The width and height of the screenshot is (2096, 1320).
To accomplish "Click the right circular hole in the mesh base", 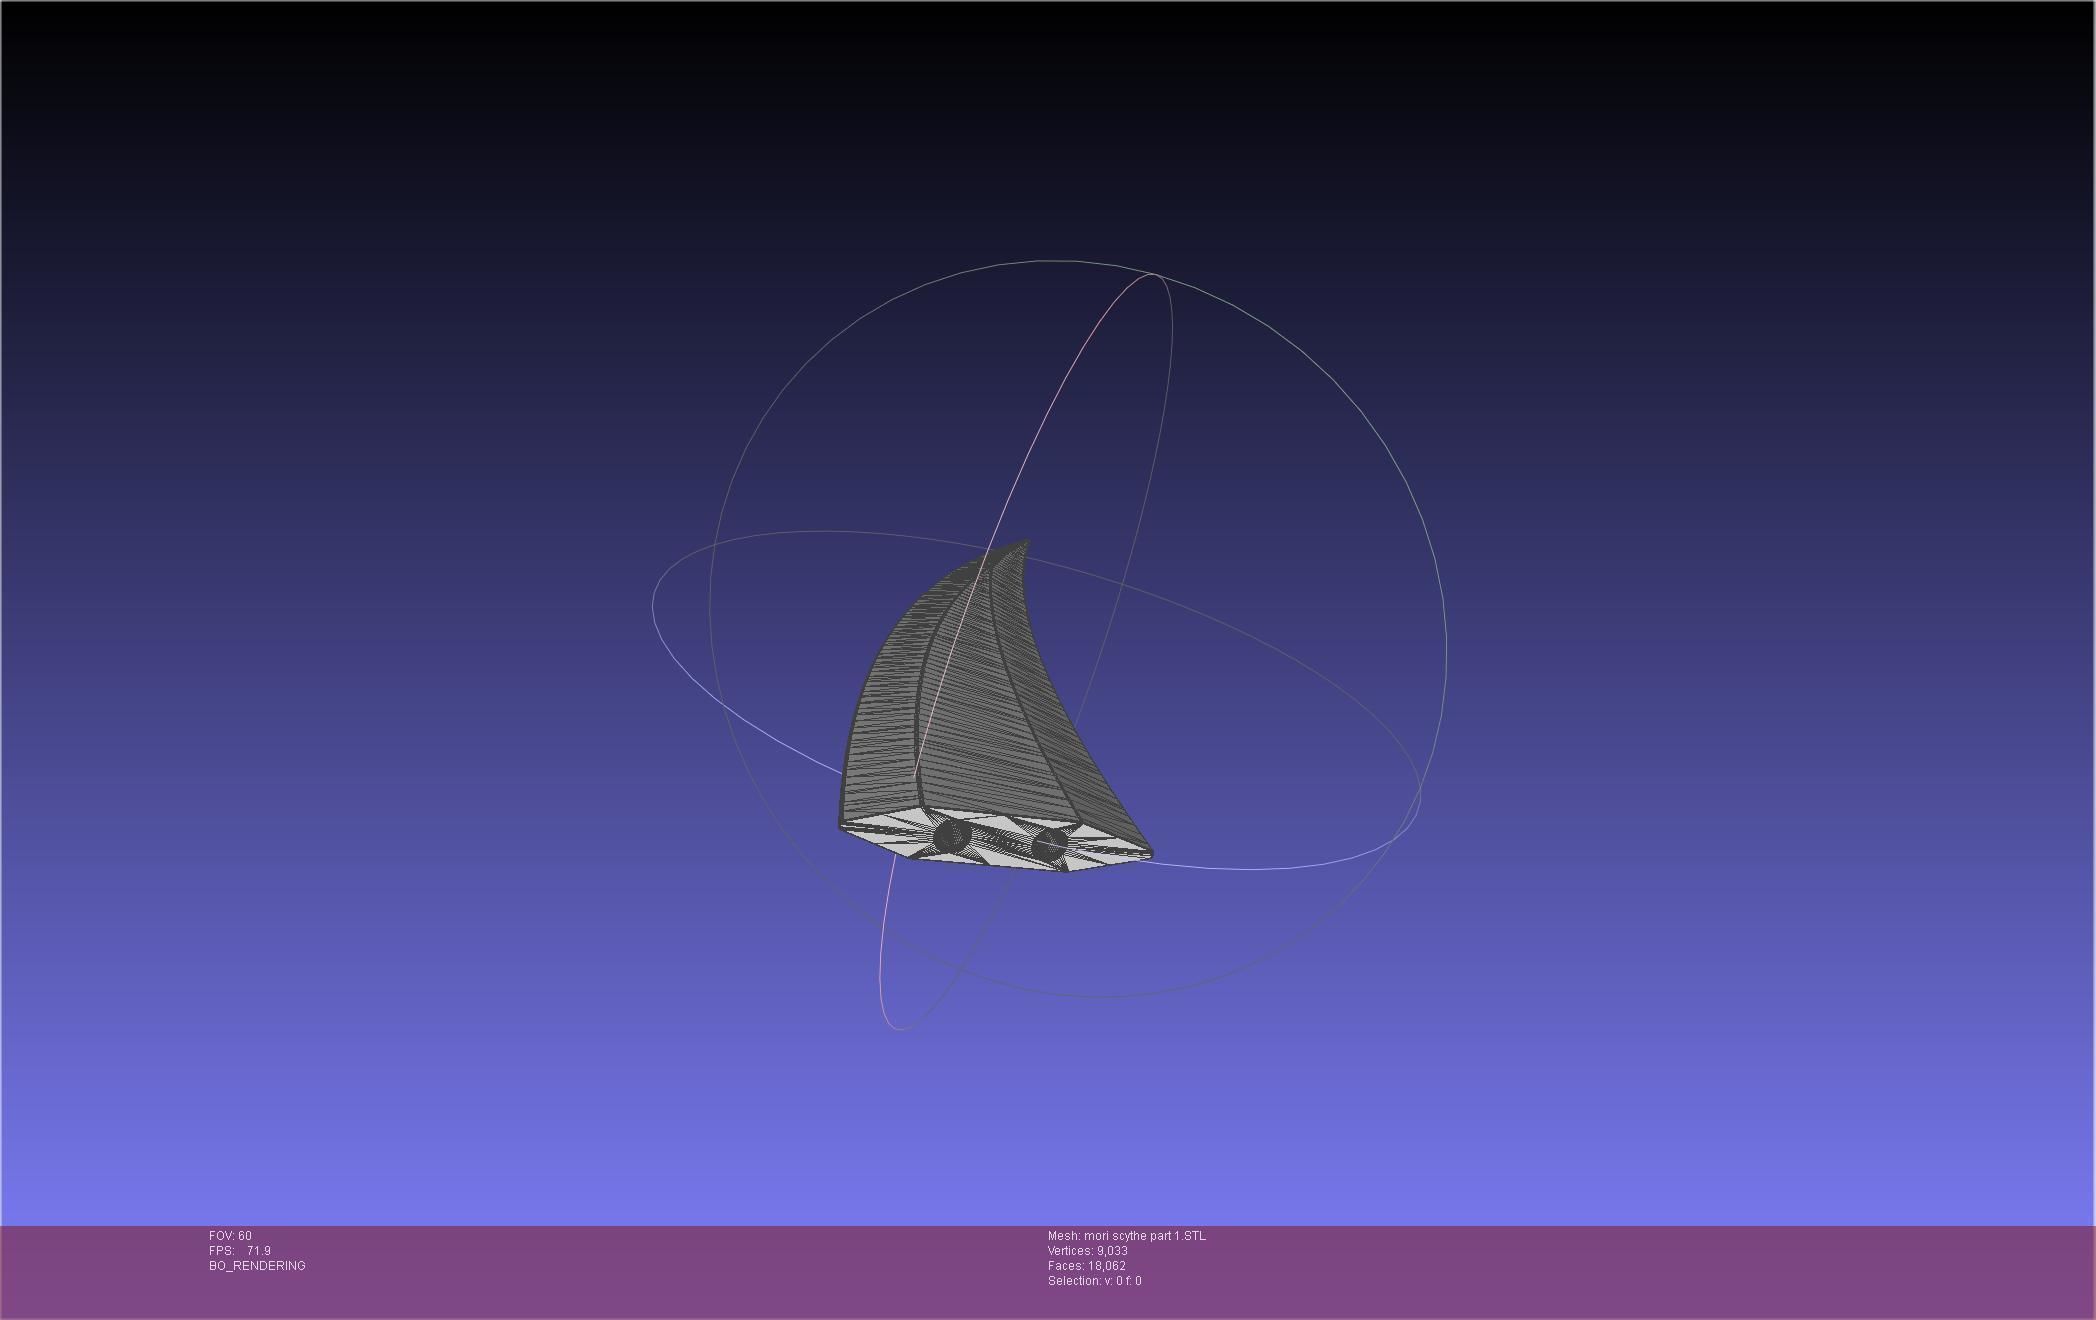I will click(x=1049, y=844).
